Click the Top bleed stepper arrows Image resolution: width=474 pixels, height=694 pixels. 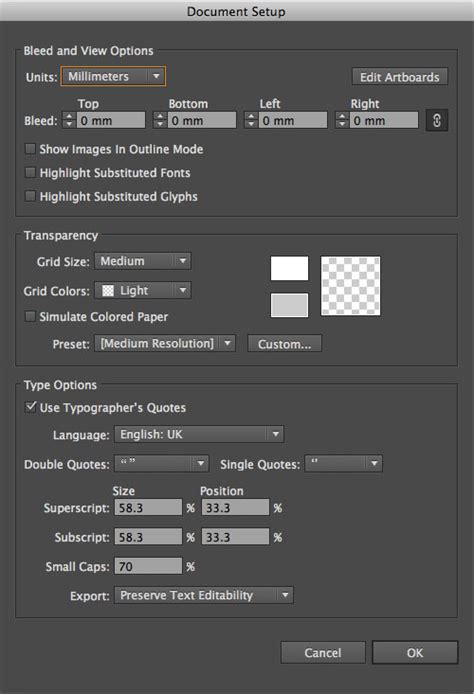click(x=69, y=120)
